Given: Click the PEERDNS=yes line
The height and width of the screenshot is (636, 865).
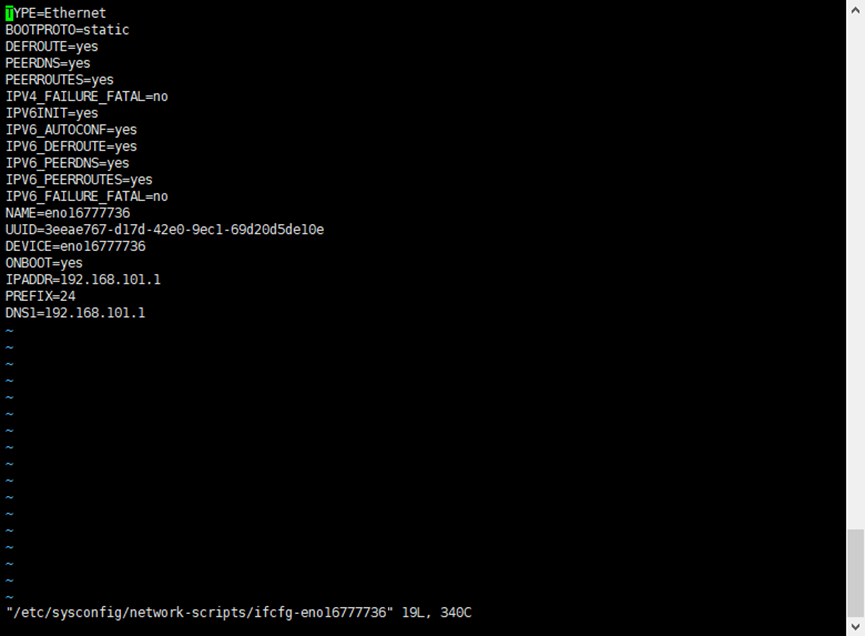Looking at the screenshot, I should coord(48,63).
